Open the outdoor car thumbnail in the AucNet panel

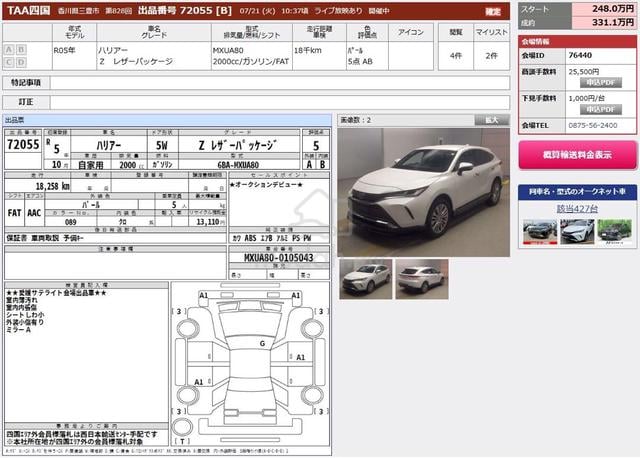click(x=614, y=231)
